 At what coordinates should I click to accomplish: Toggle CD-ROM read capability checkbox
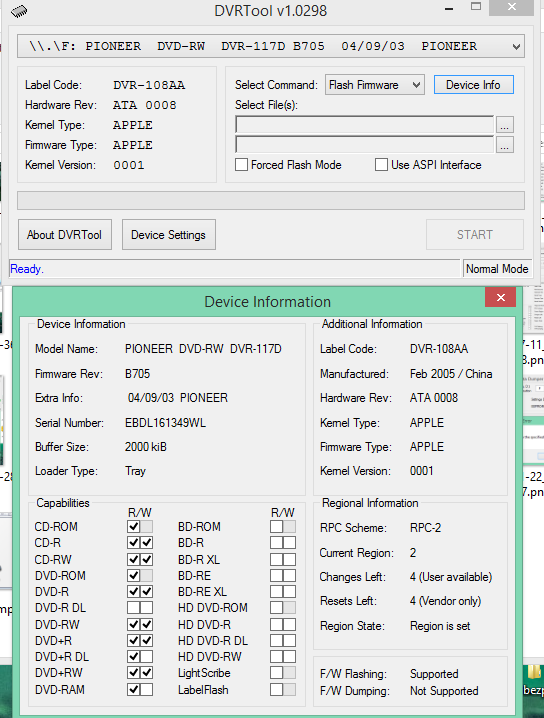pyautogui.click(x=134, y=527)
